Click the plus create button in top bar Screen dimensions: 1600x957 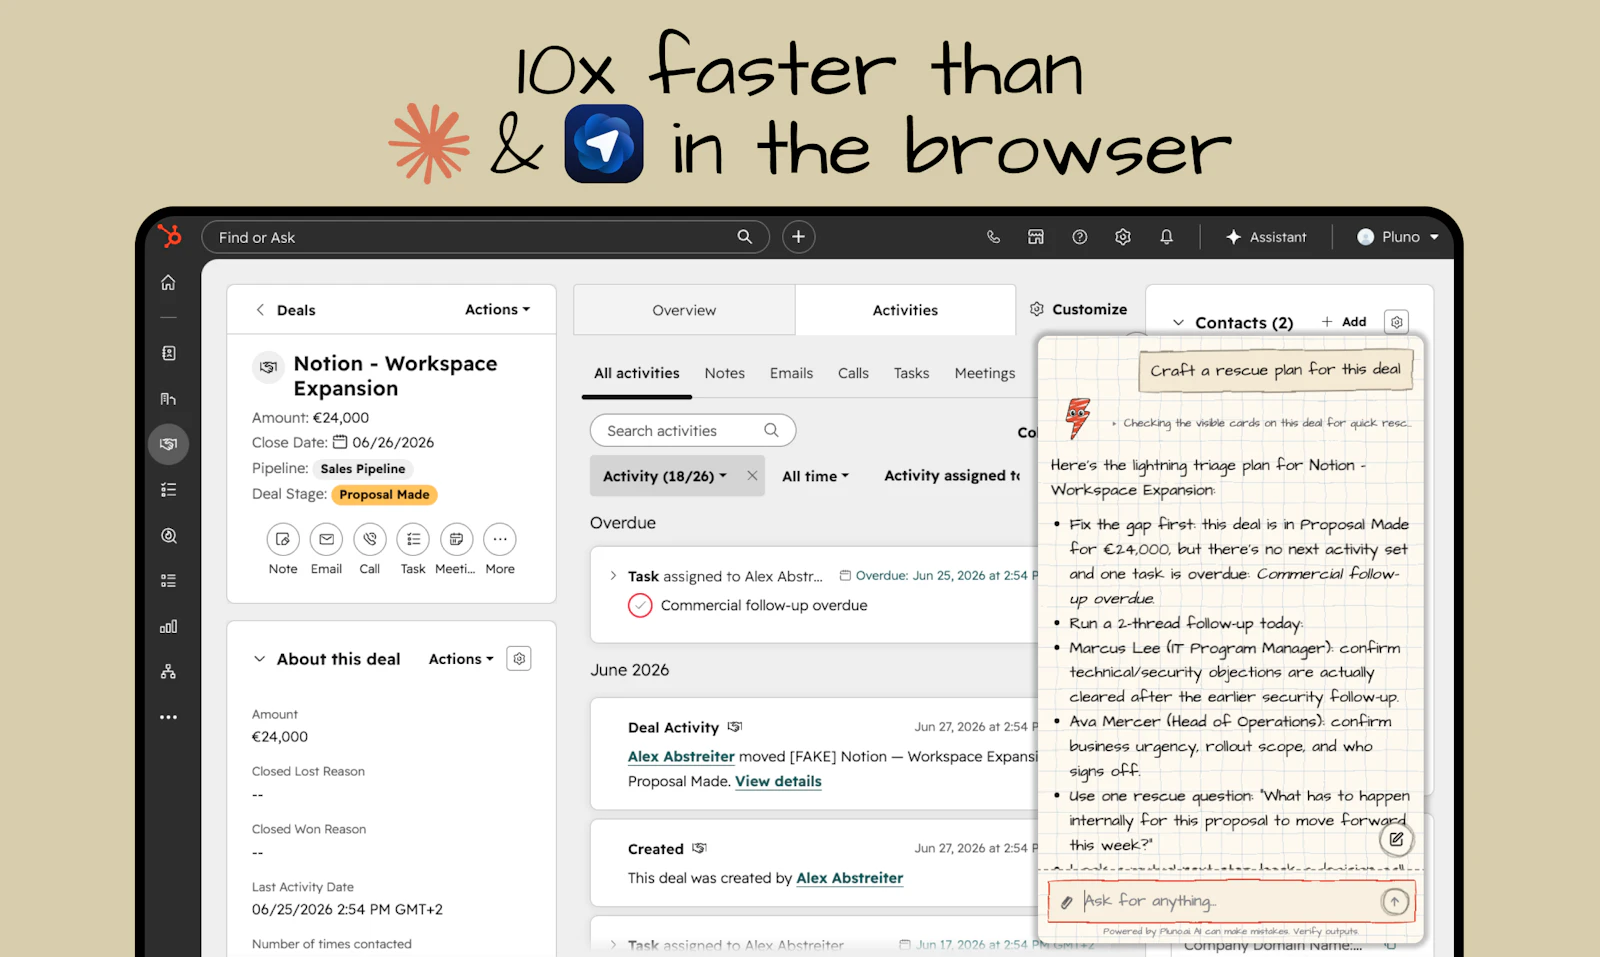[798, 237]
